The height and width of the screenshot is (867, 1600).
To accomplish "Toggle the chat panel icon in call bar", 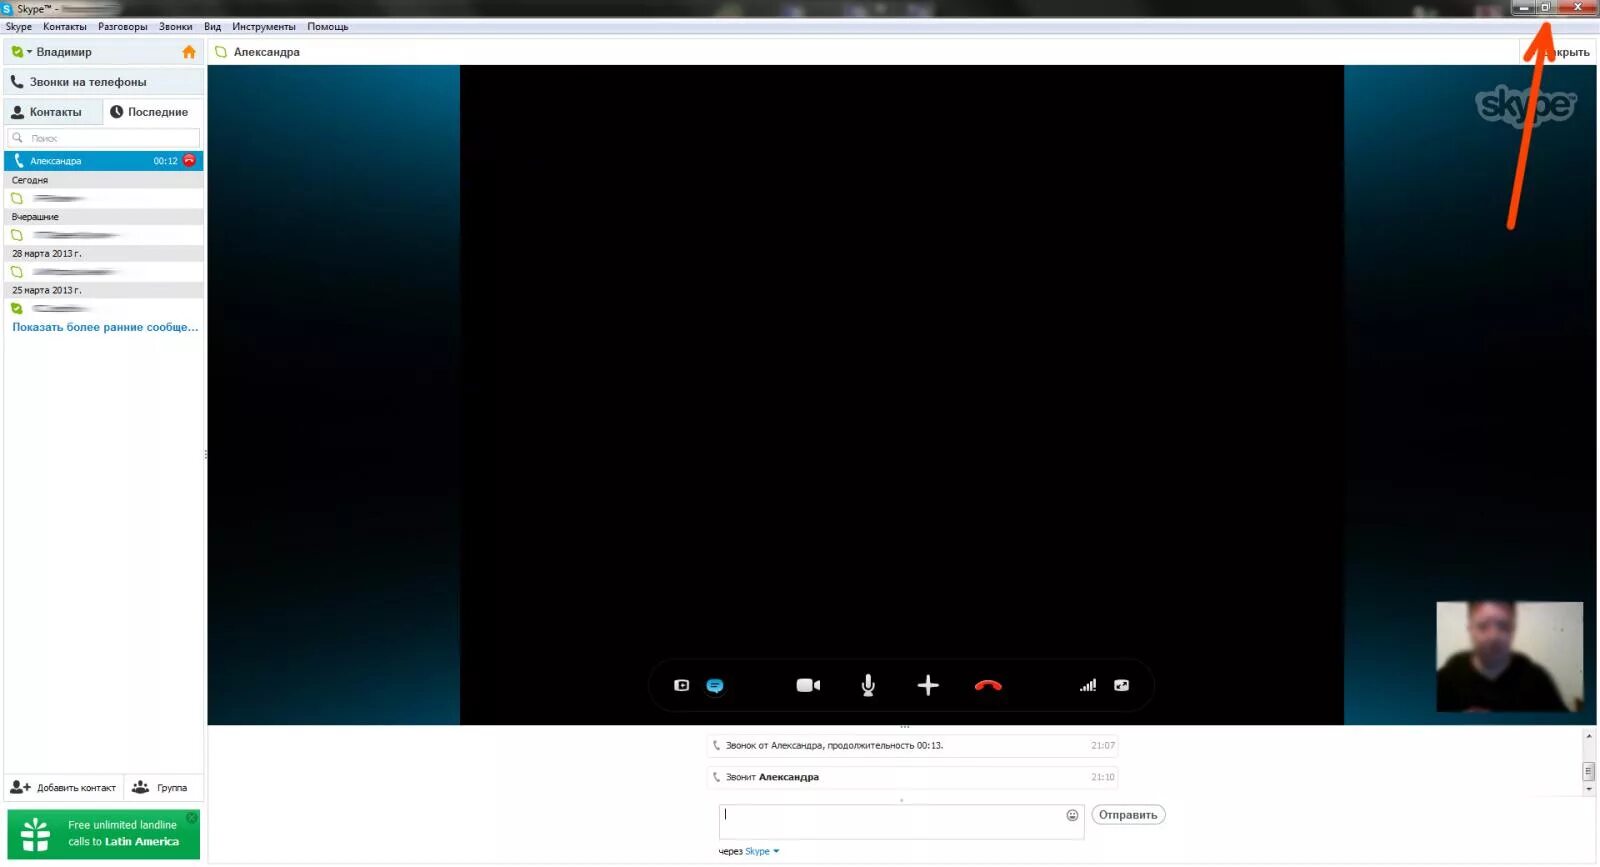I will click(715, 686).
